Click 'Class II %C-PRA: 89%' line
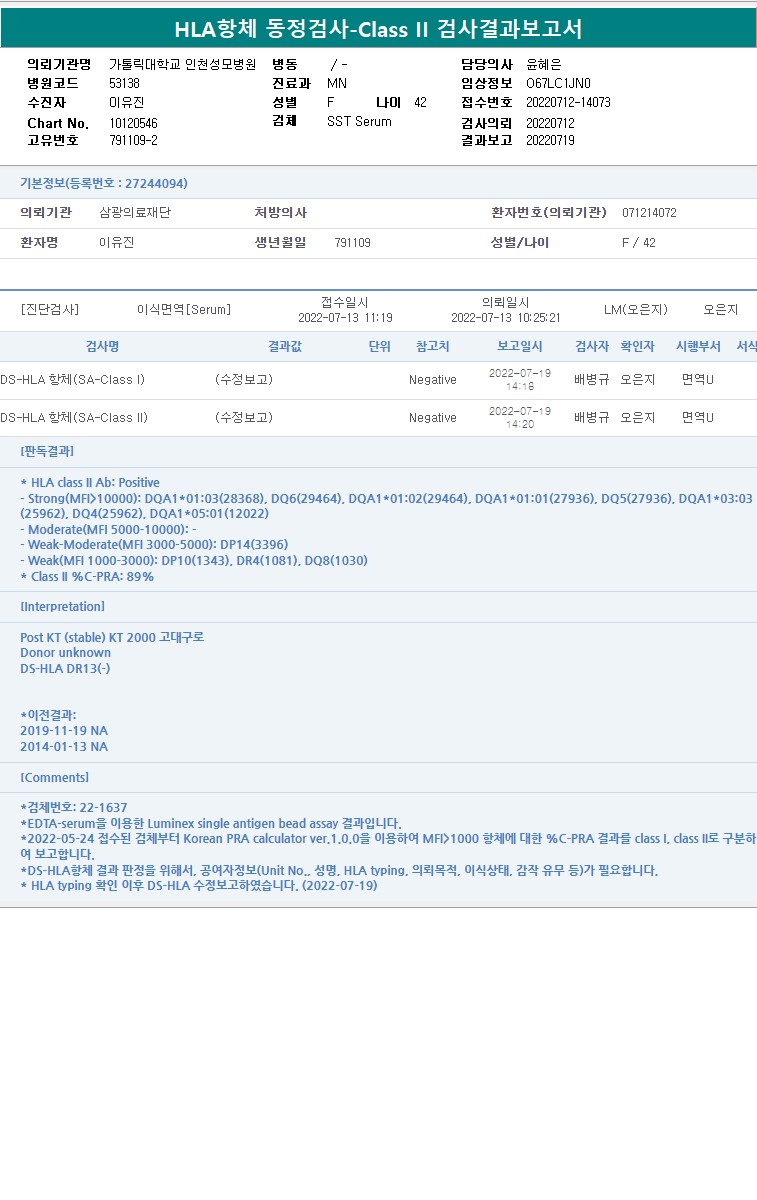The image size is (757, 1200). coord(87,576)
